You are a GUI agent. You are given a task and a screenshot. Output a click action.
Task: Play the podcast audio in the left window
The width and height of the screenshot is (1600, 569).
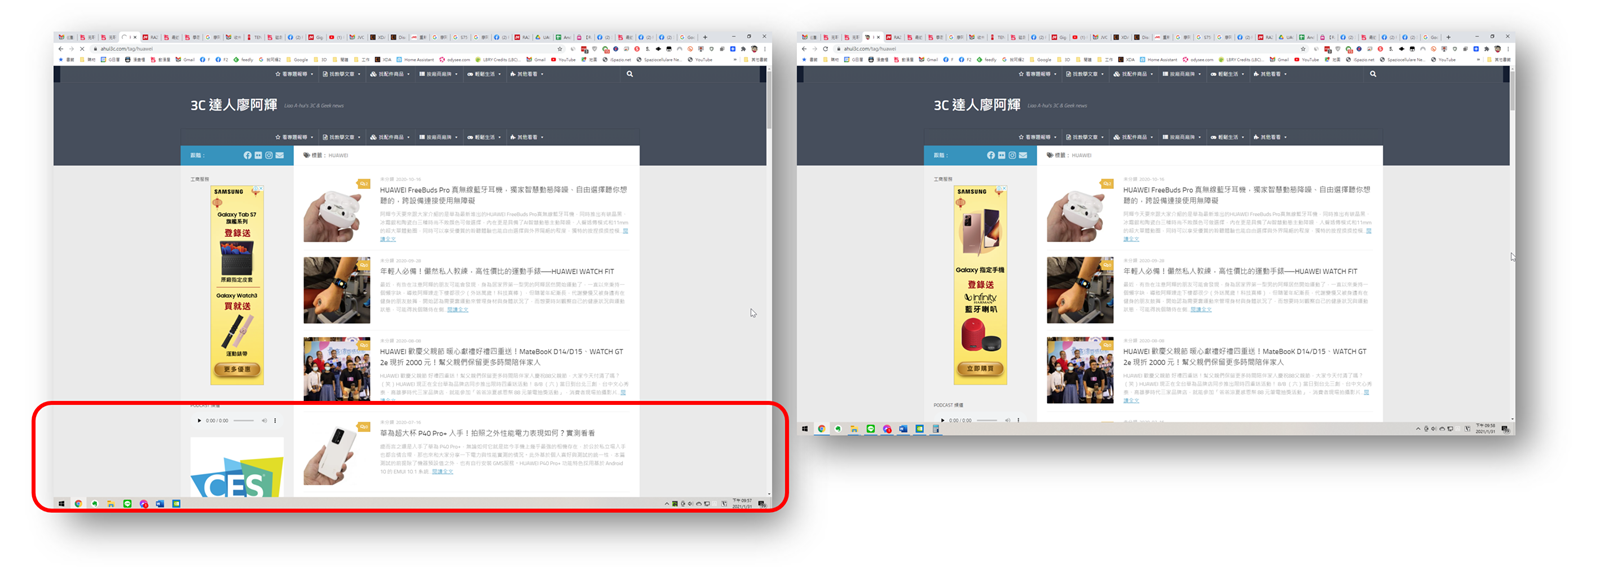(x=199, y=421)
